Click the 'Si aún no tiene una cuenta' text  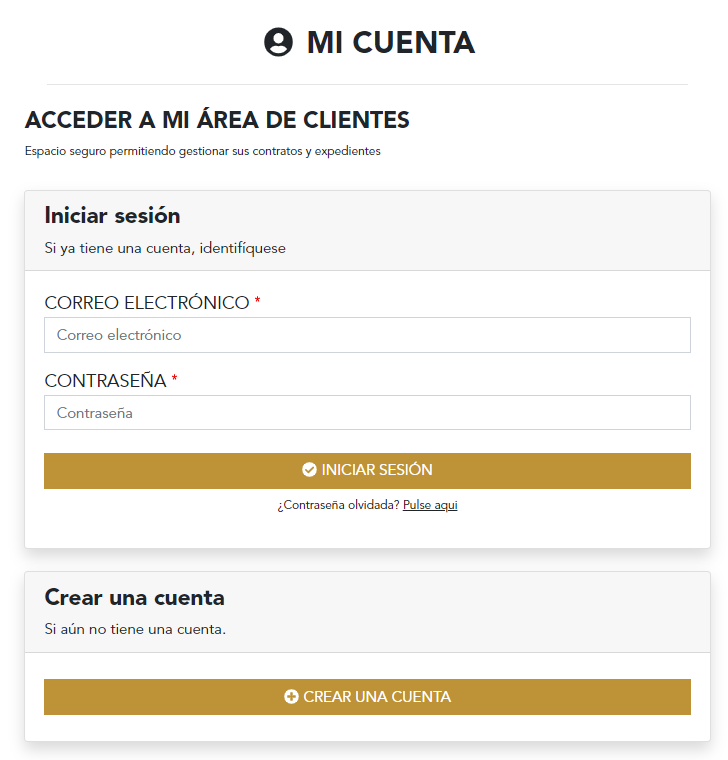pos(135,629)
